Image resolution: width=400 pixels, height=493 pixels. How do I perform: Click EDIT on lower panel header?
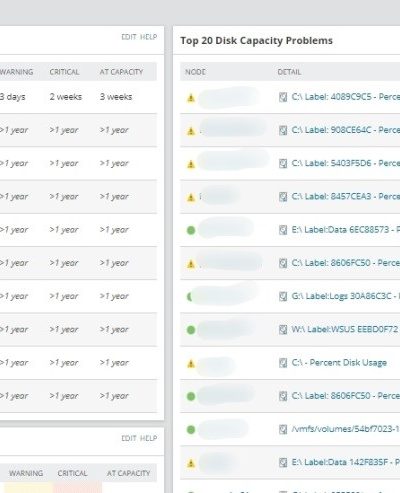[129, 438]
